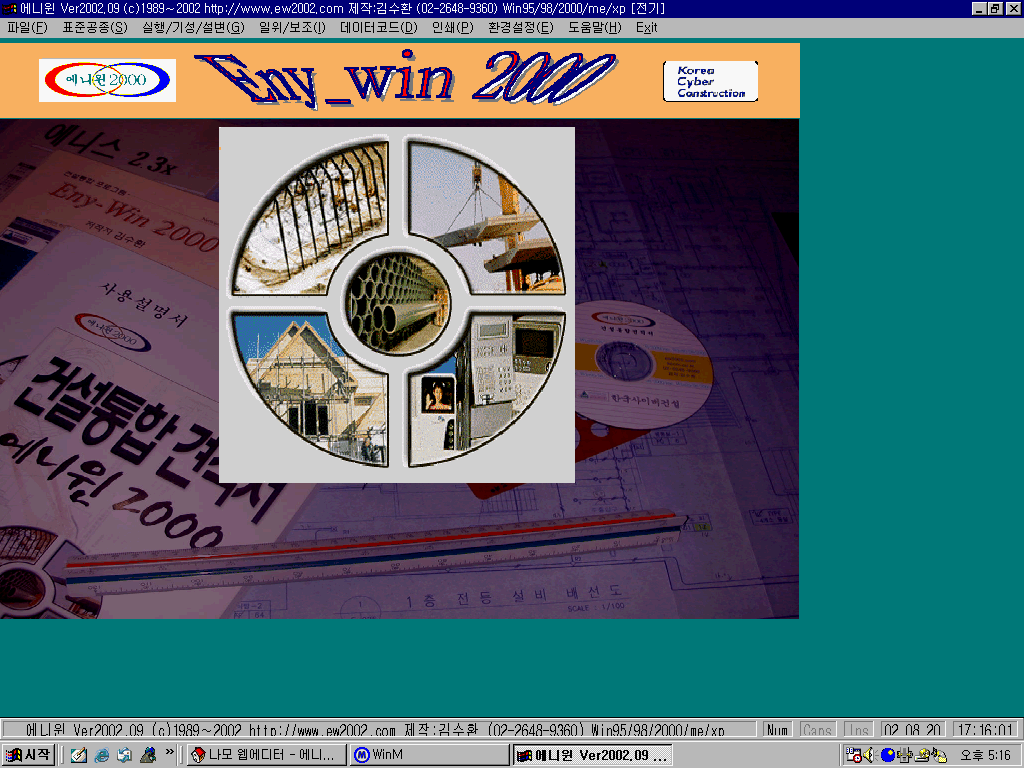1024x768 pixels.
Task: Click the Korea Cyber Construction badge
Action: [711, 81]
